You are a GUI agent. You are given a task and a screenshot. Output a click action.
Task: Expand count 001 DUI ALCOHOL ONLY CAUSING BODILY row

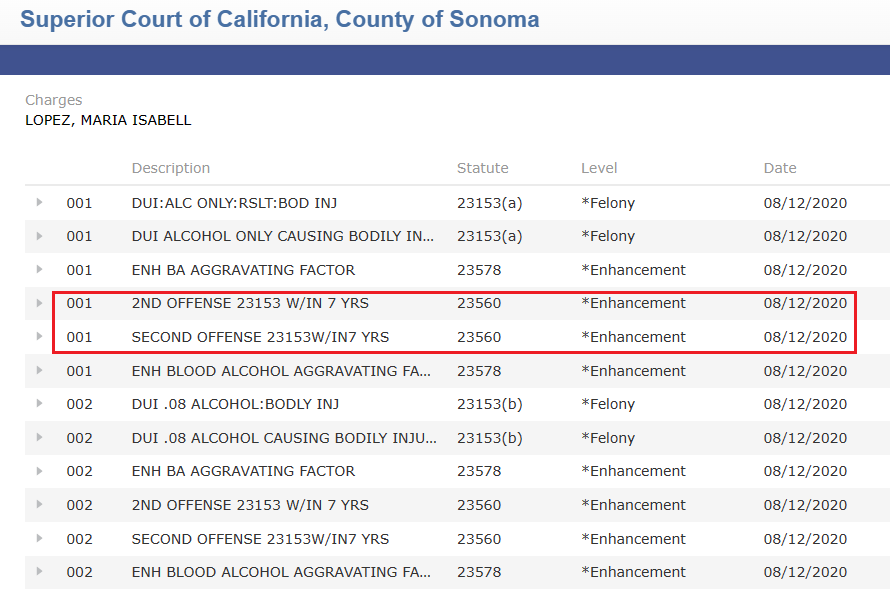[40, 236]
